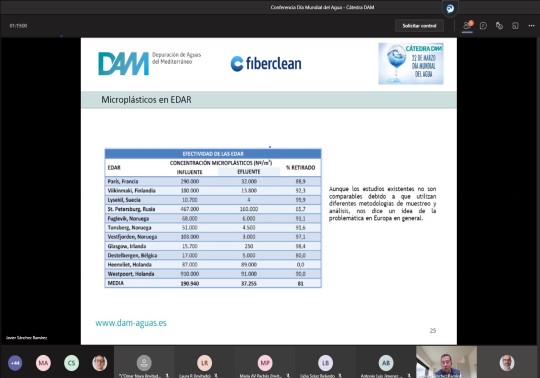Image resolution: width=540 pixels, height=378 pixels.
Task: Click the Solicitar control button
Action: 419,26
